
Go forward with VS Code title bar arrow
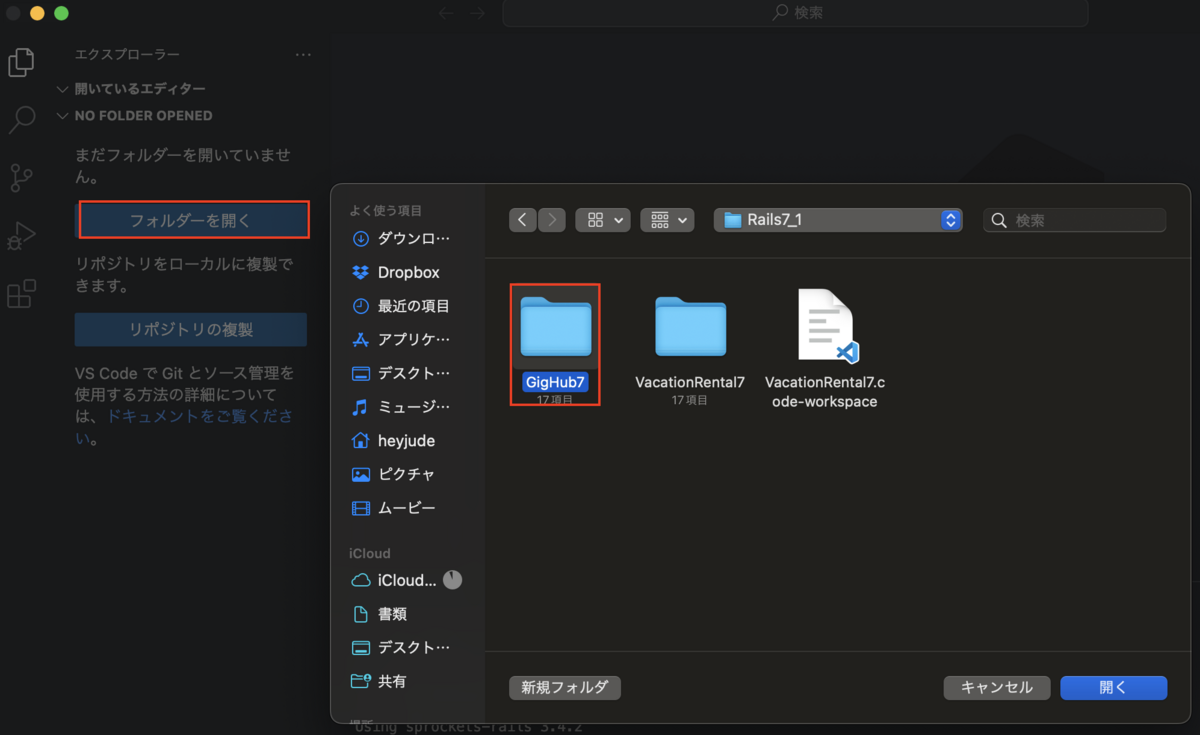coord(478,13)
